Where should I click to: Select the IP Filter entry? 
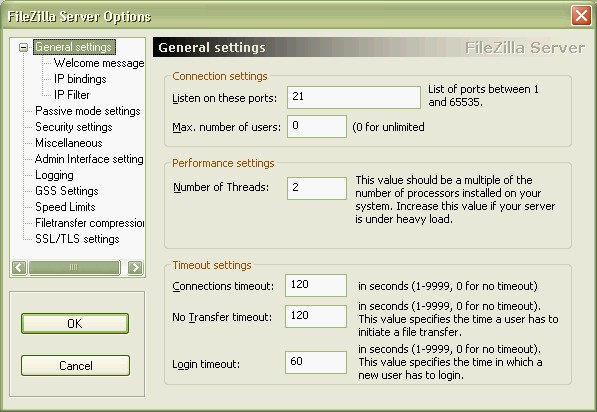point(72,95)
